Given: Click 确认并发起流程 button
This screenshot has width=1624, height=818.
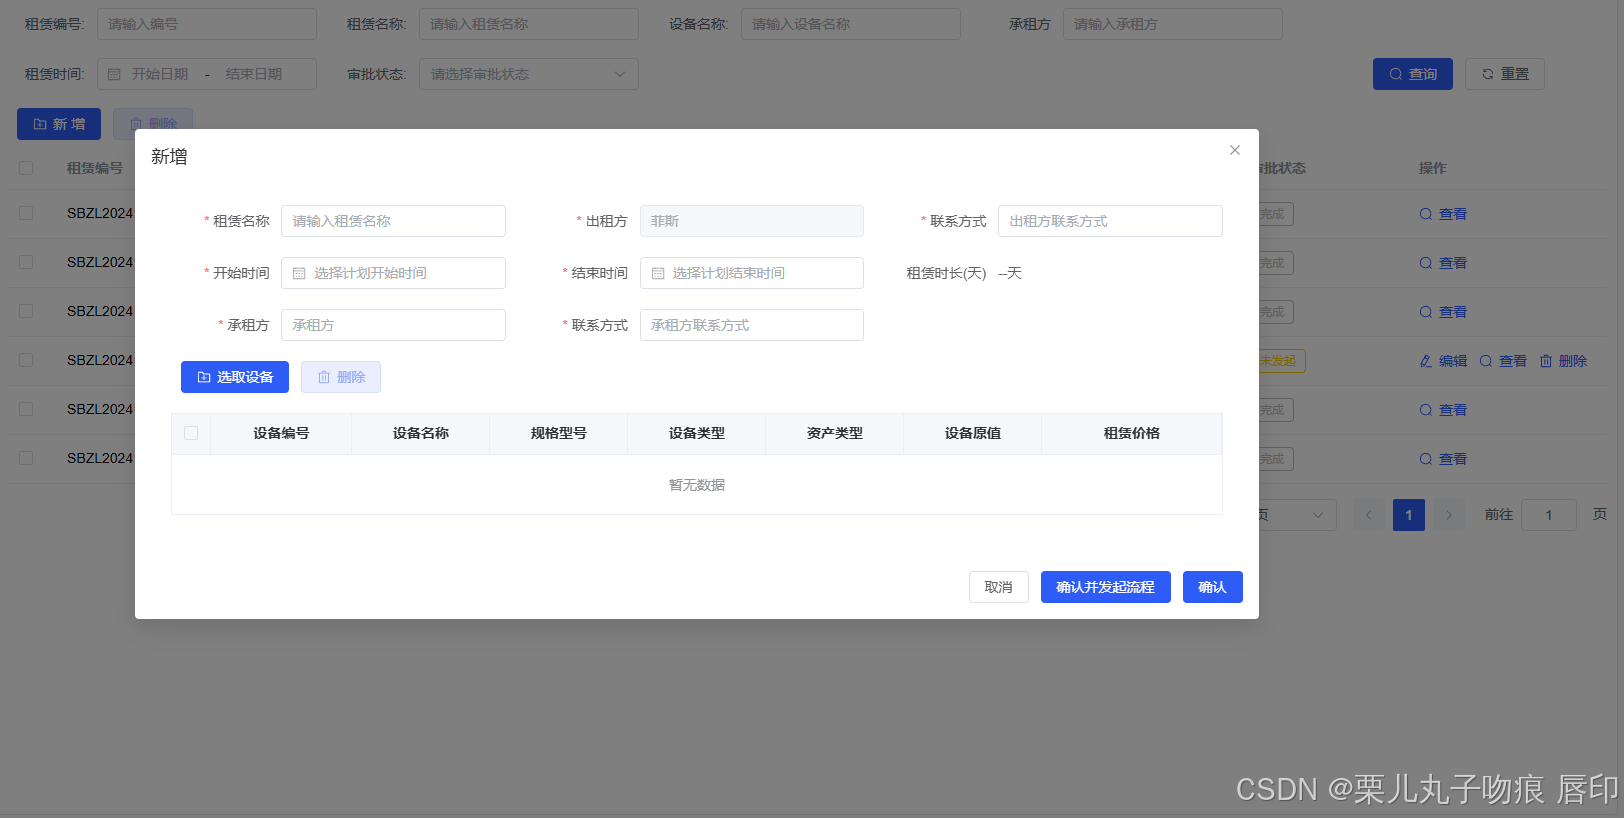Looking at the screenshot, I should click(x=1106, y=587).
